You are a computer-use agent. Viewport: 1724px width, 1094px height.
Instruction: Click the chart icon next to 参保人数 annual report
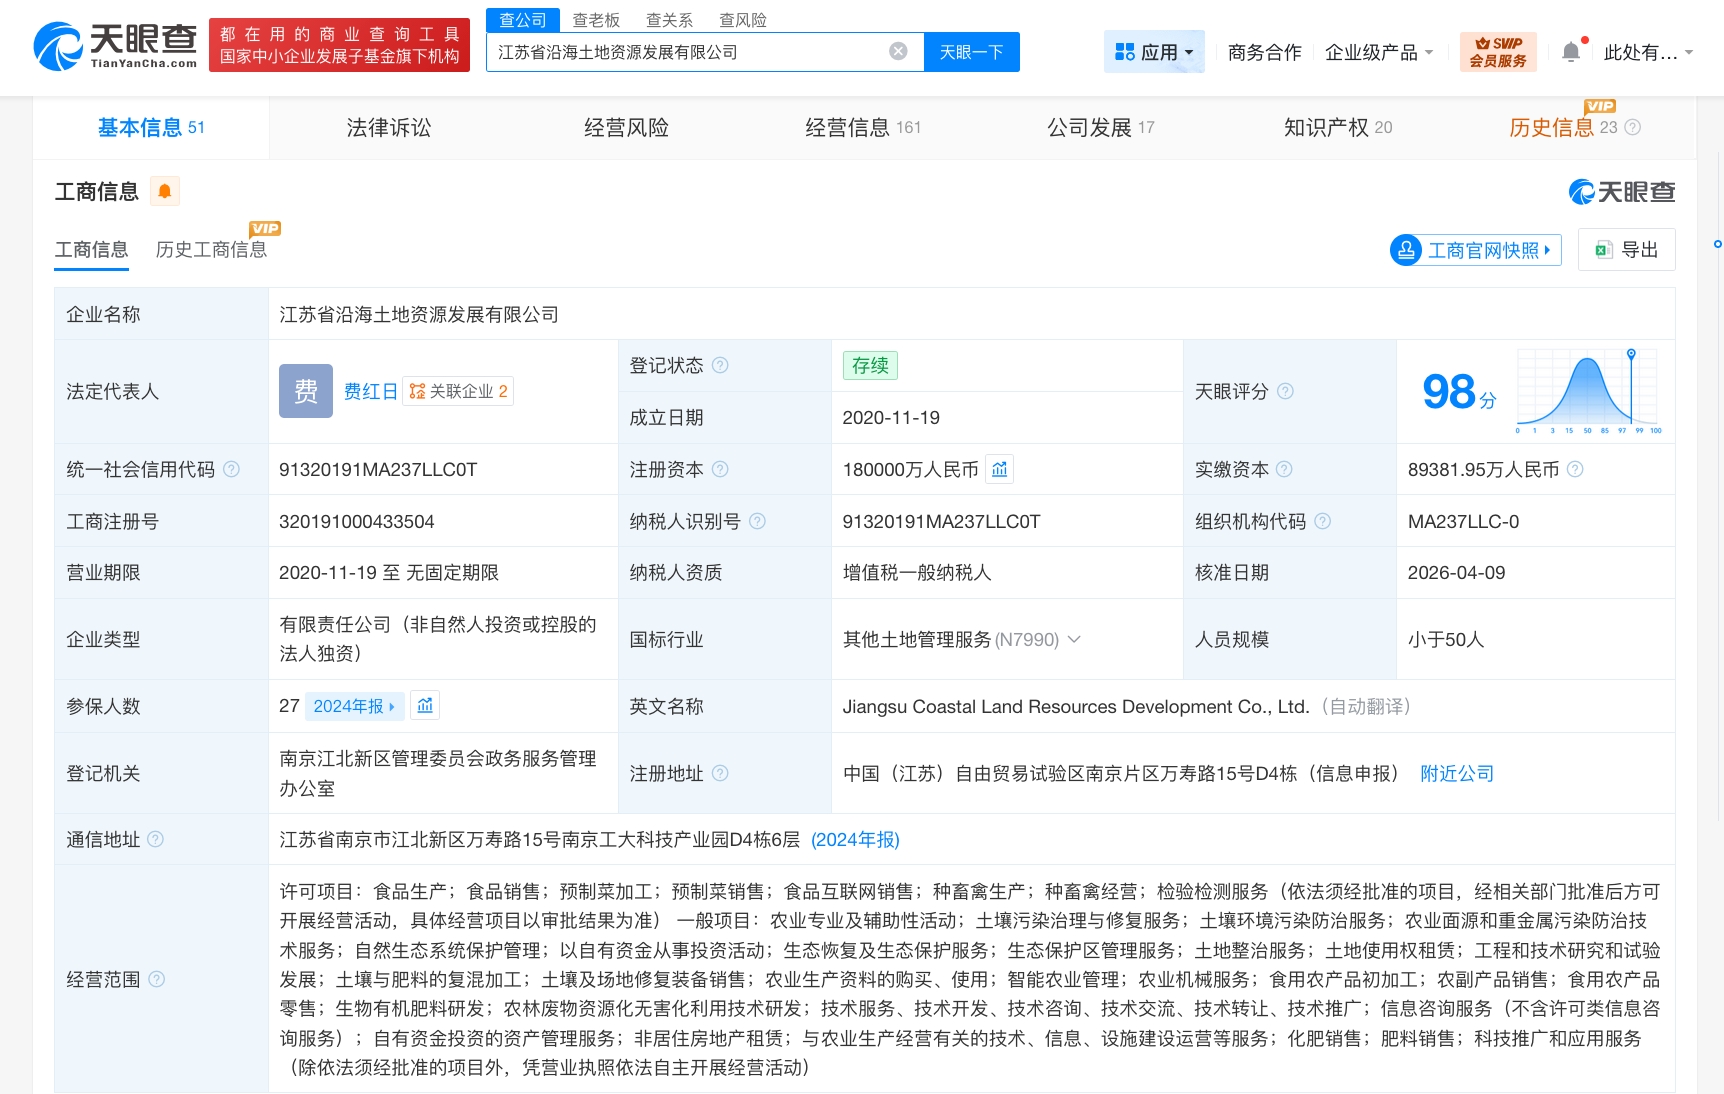tap(425, 705)
